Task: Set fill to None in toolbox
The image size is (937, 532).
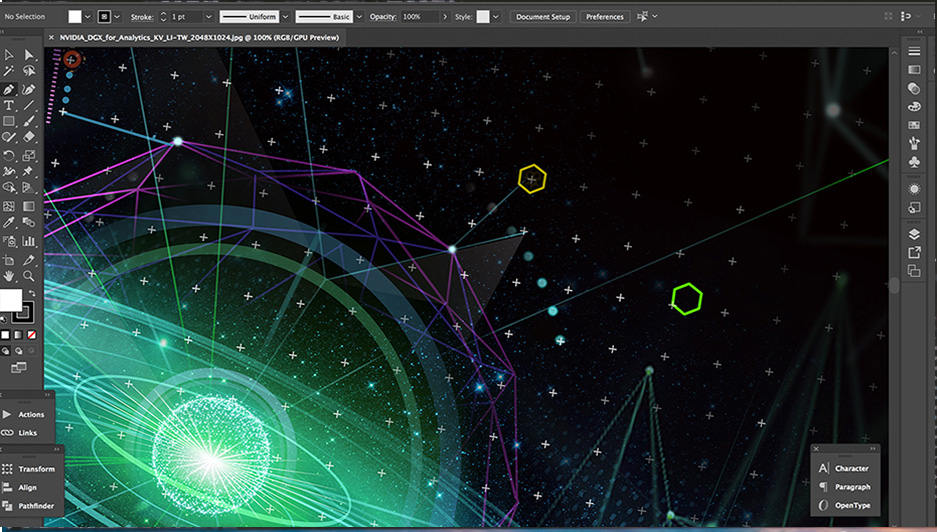Action: 30,334
